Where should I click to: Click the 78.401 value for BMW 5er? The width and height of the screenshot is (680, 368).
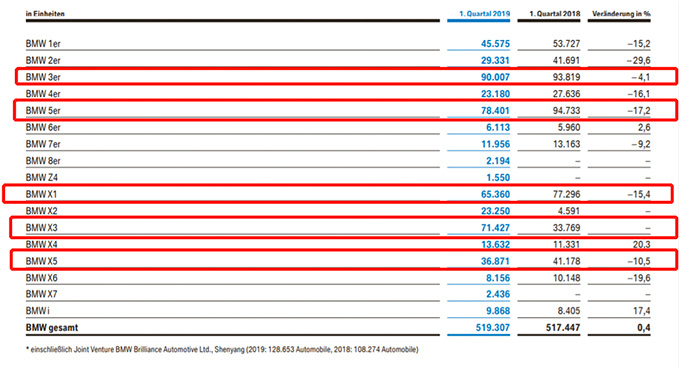point(495,111)
